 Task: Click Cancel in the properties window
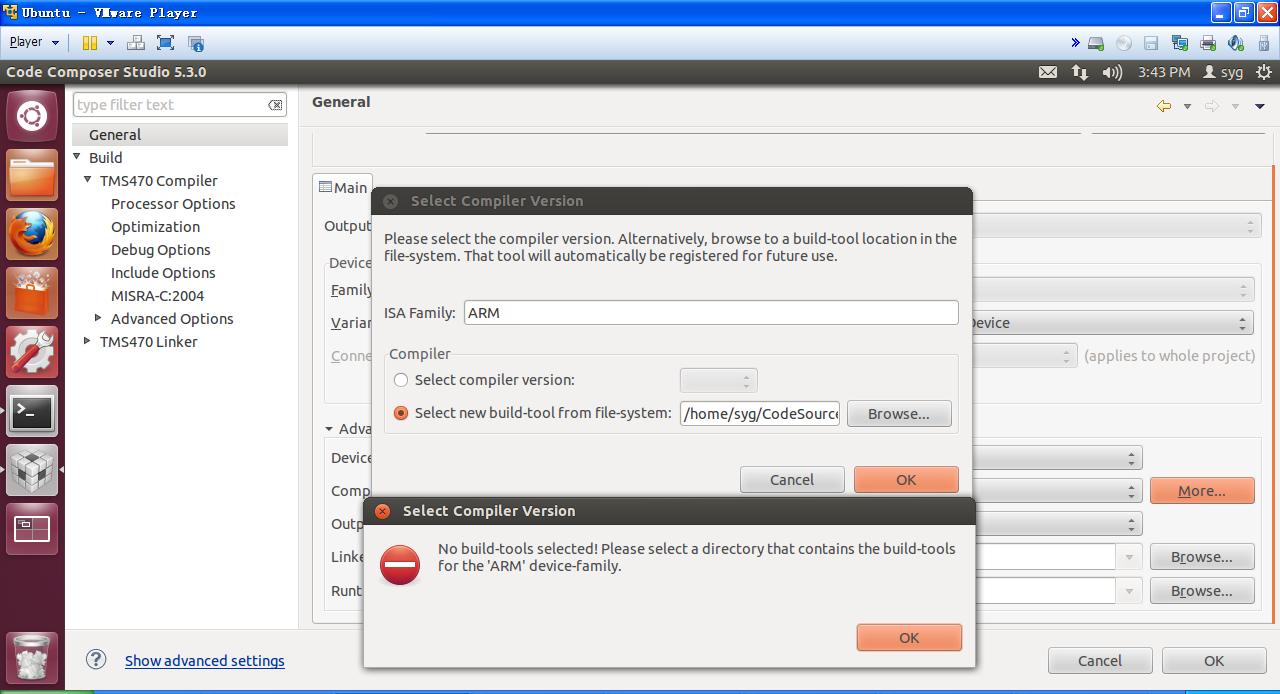tap(1100, 661)
